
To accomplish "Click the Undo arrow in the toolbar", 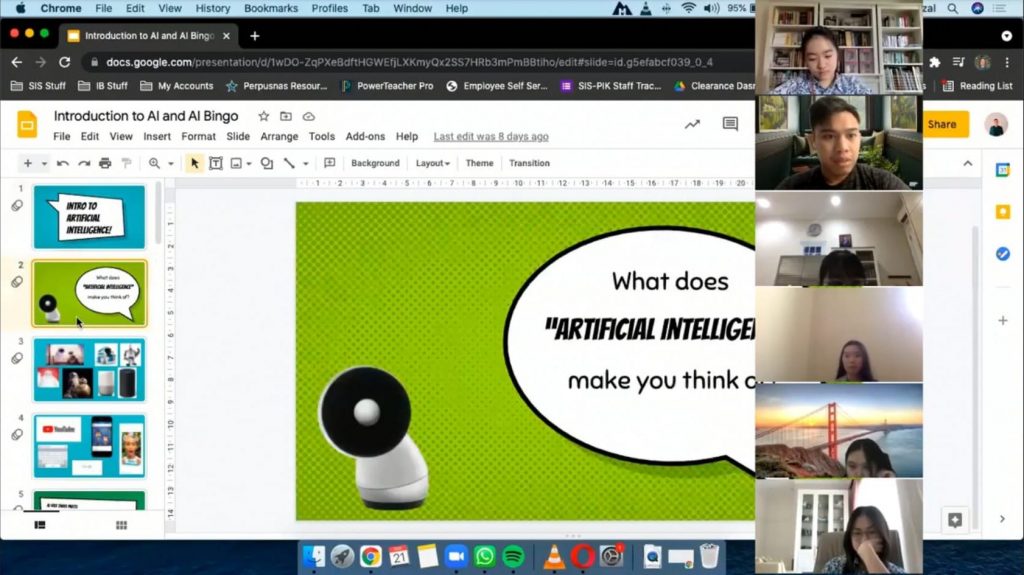I will [63, 163].
